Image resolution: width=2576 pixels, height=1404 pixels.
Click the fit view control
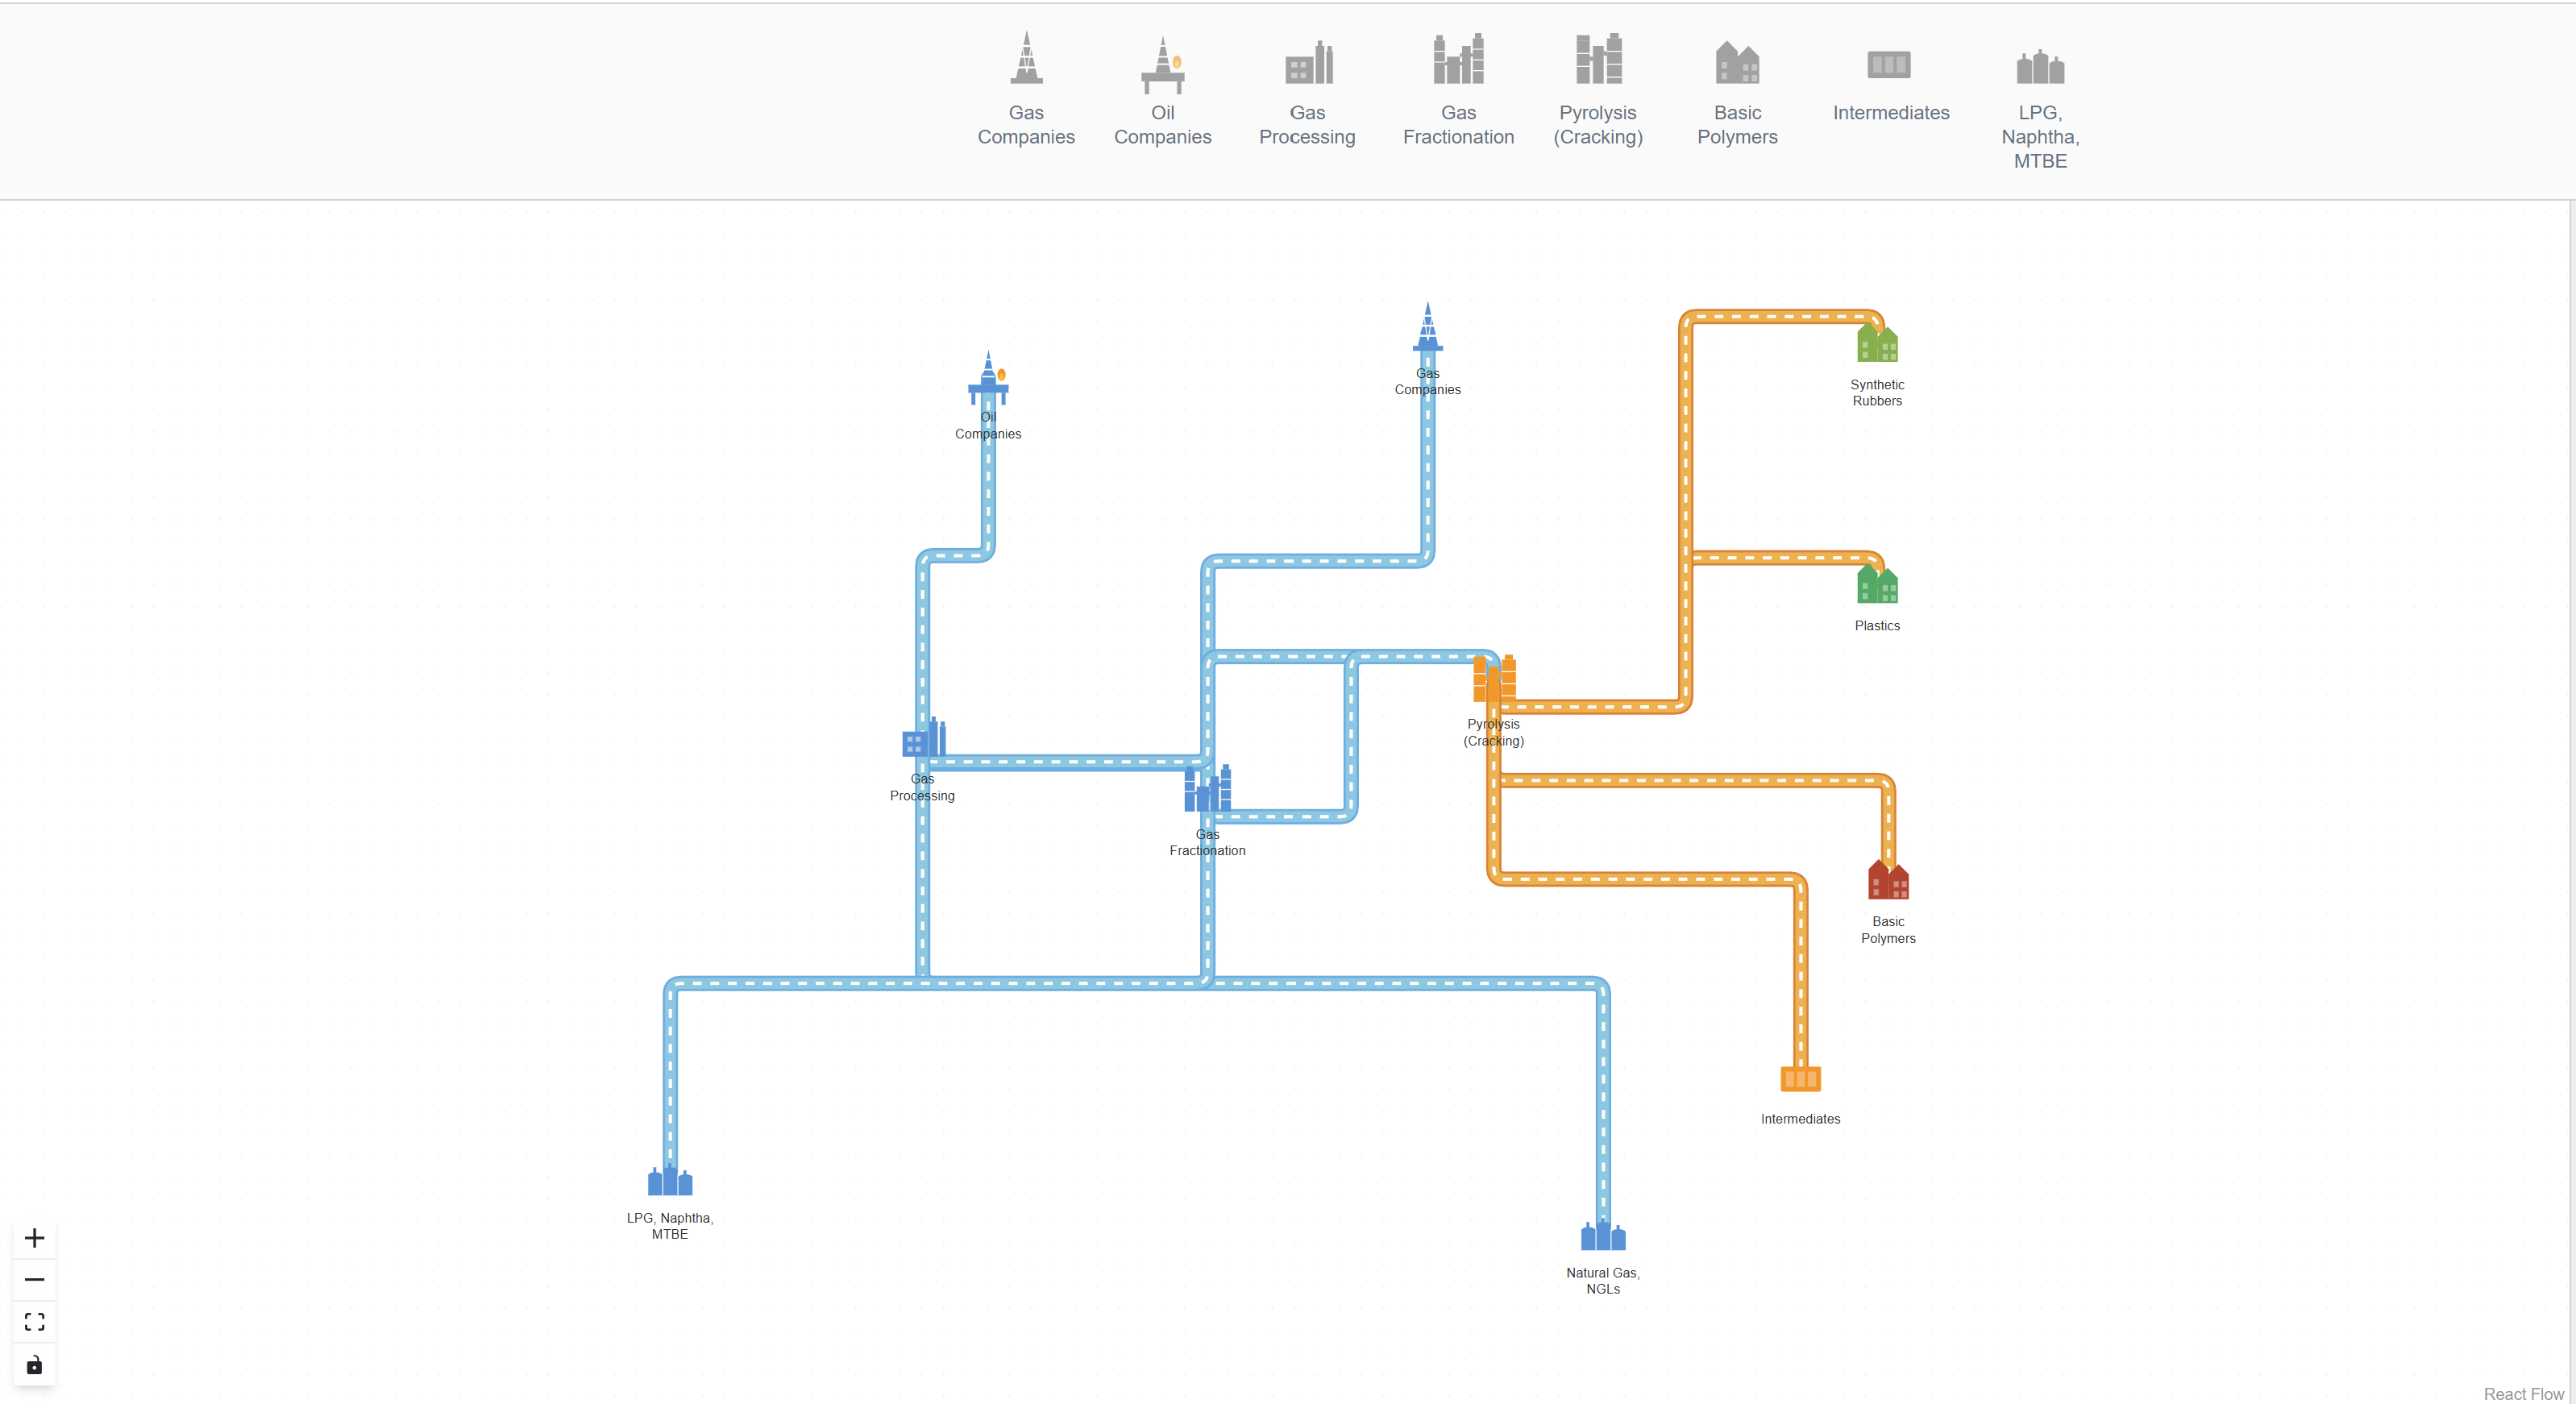34,1321
